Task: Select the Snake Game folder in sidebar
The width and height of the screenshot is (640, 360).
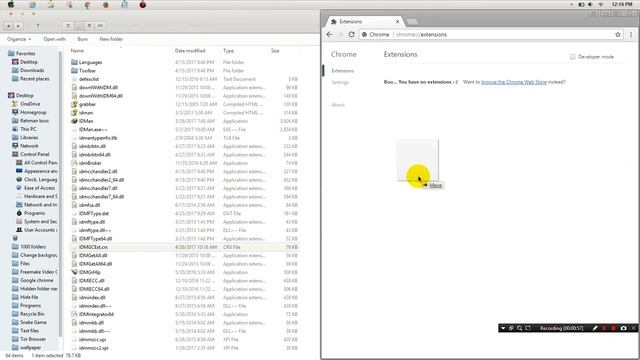Action: 33,322
